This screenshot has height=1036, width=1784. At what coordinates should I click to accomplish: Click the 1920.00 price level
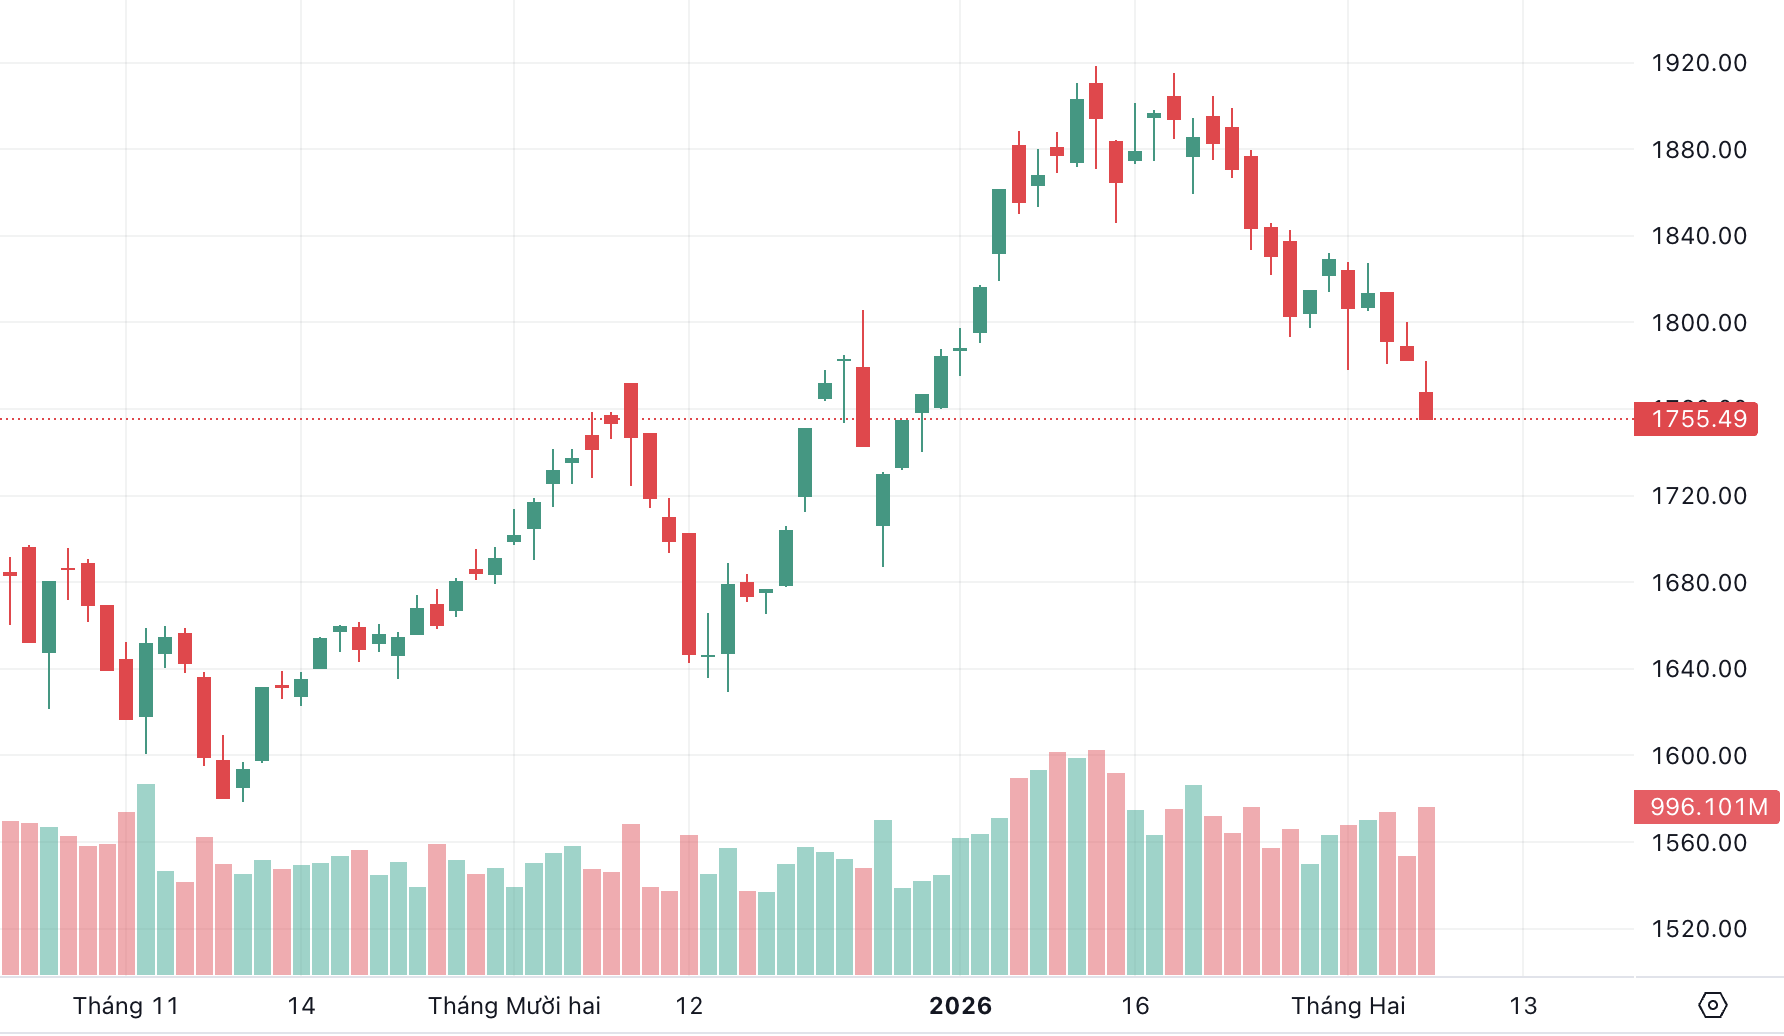pyautogui.click(x=1699, y=63)
